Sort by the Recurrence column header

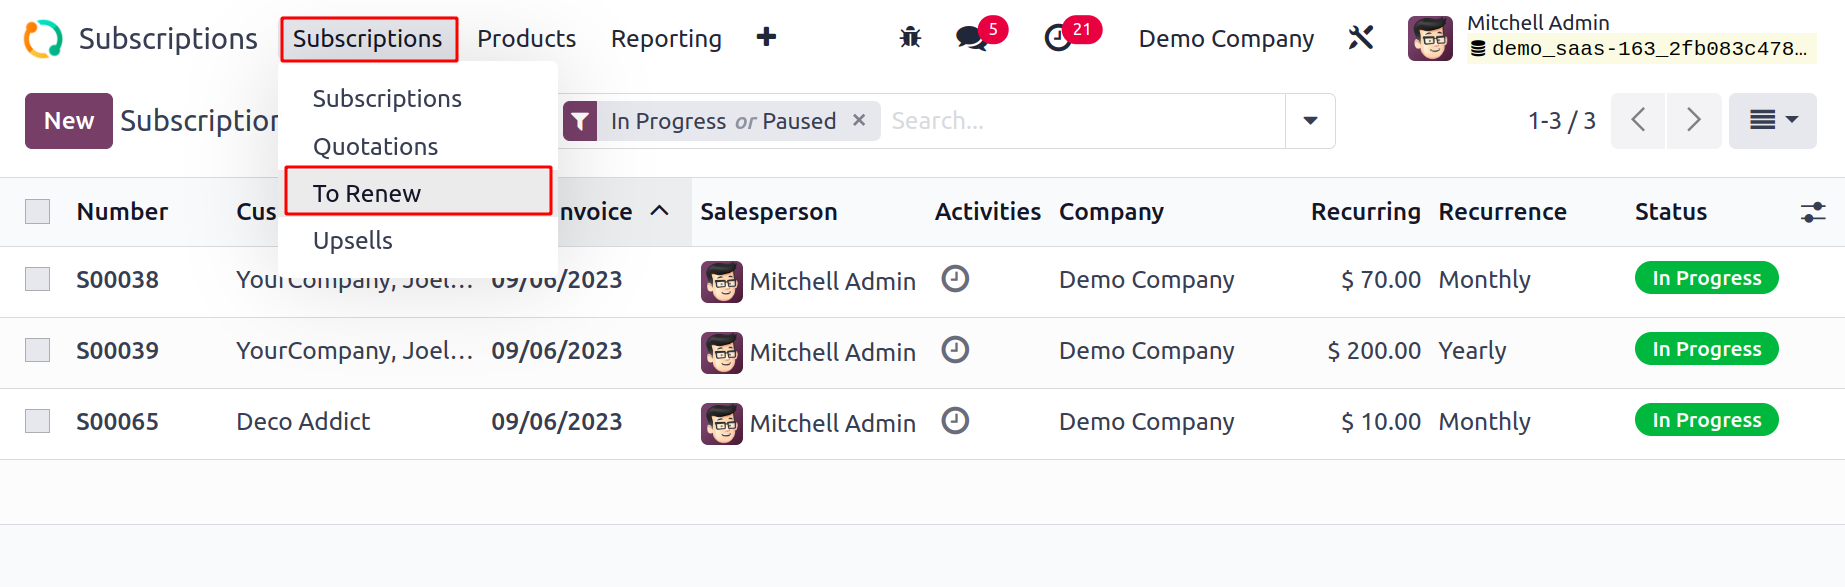[x=1502, y=212]
